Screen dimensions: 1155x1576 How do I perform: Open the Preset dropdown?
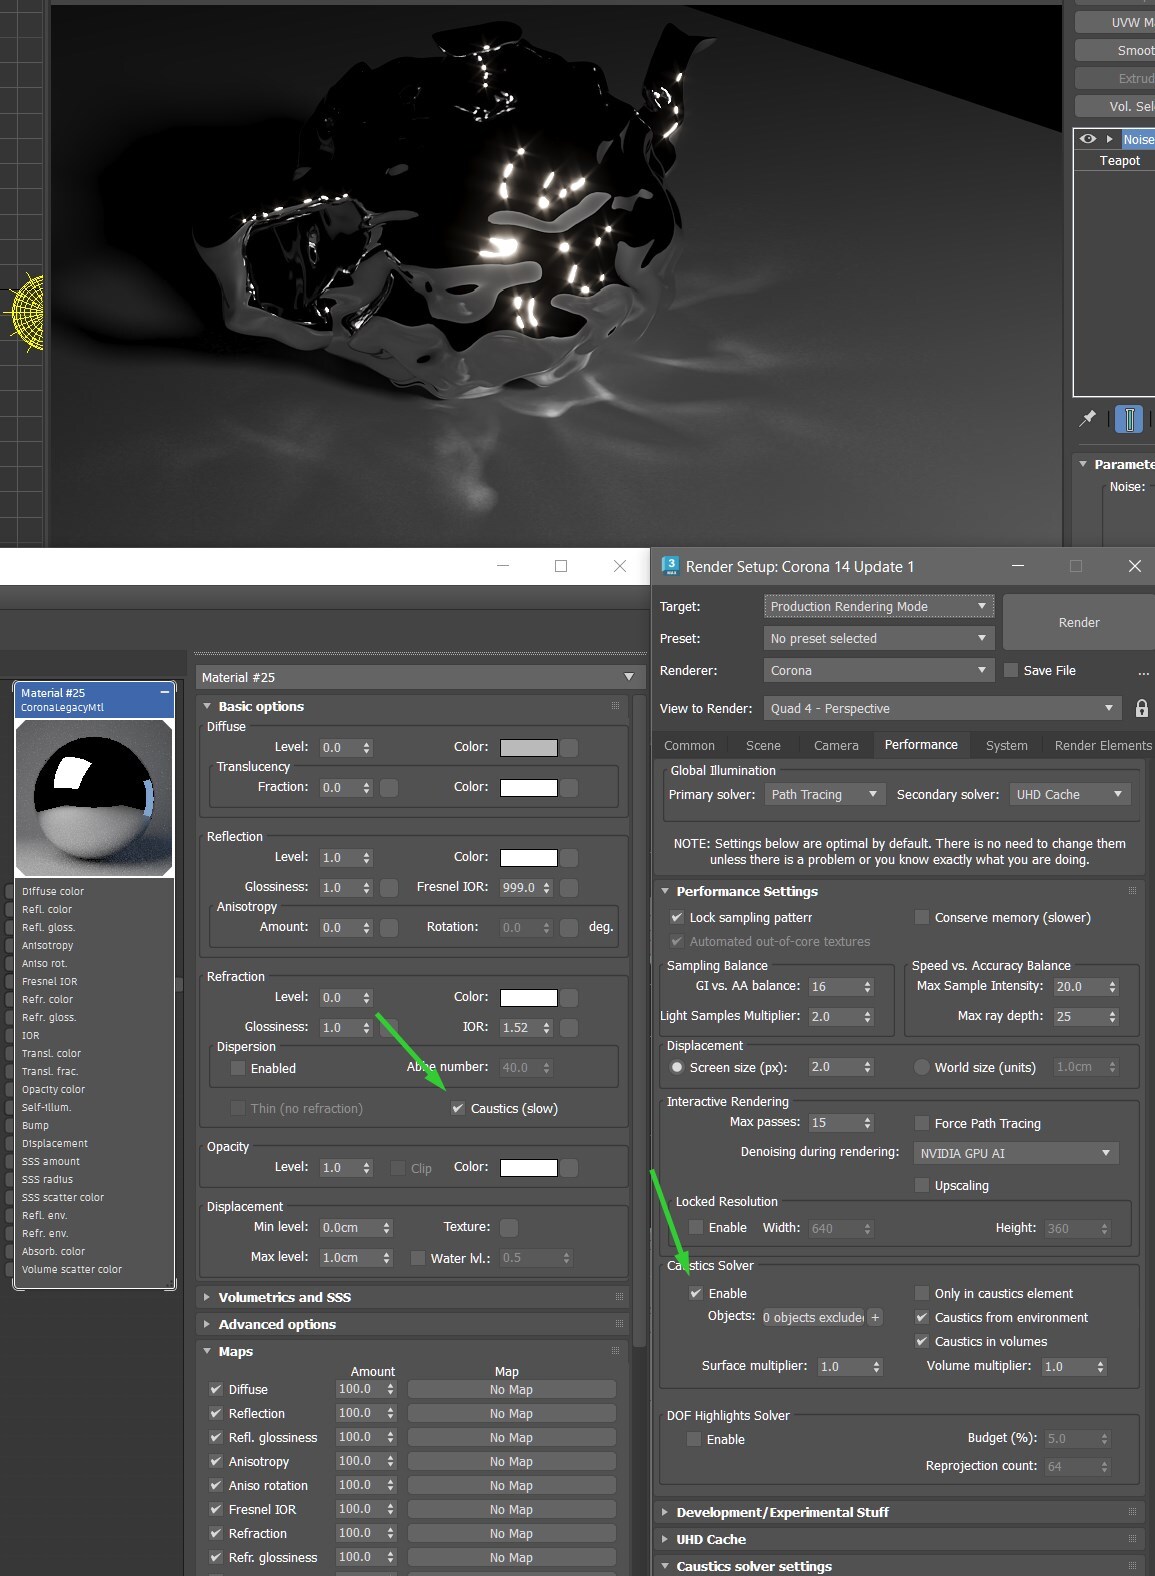pos(878,638)
